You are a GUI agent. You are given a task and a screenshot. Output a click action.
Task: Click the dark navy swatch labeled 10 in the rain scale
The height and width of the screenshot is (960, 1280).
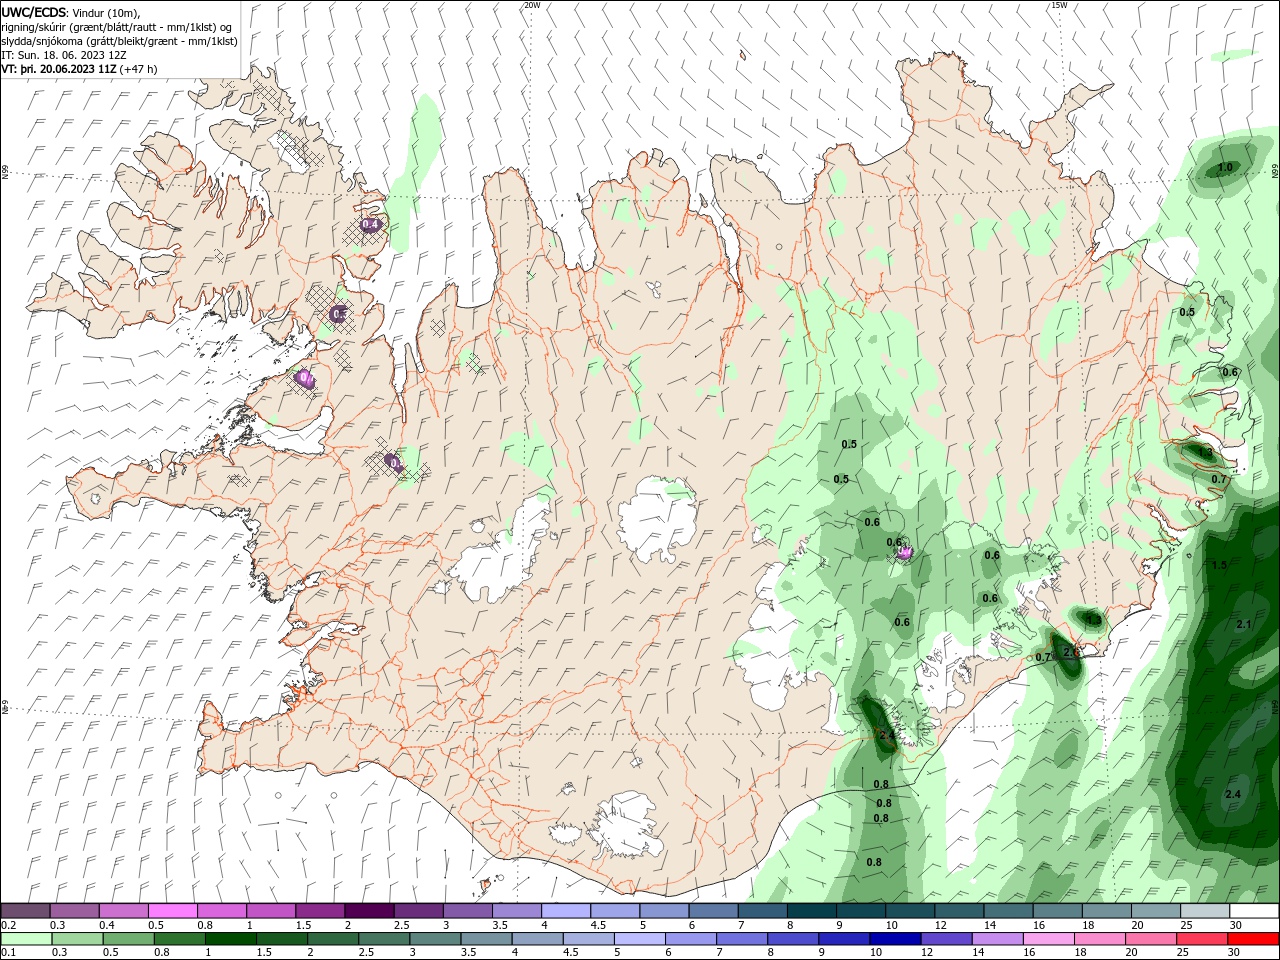[x=894, y=940]
